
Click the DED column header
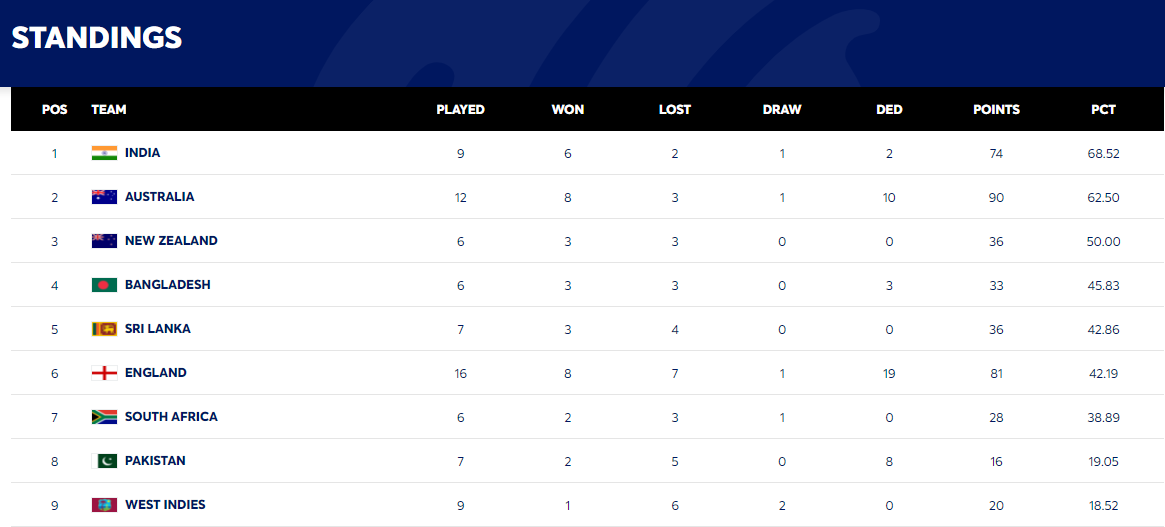(x=889, y=109)
